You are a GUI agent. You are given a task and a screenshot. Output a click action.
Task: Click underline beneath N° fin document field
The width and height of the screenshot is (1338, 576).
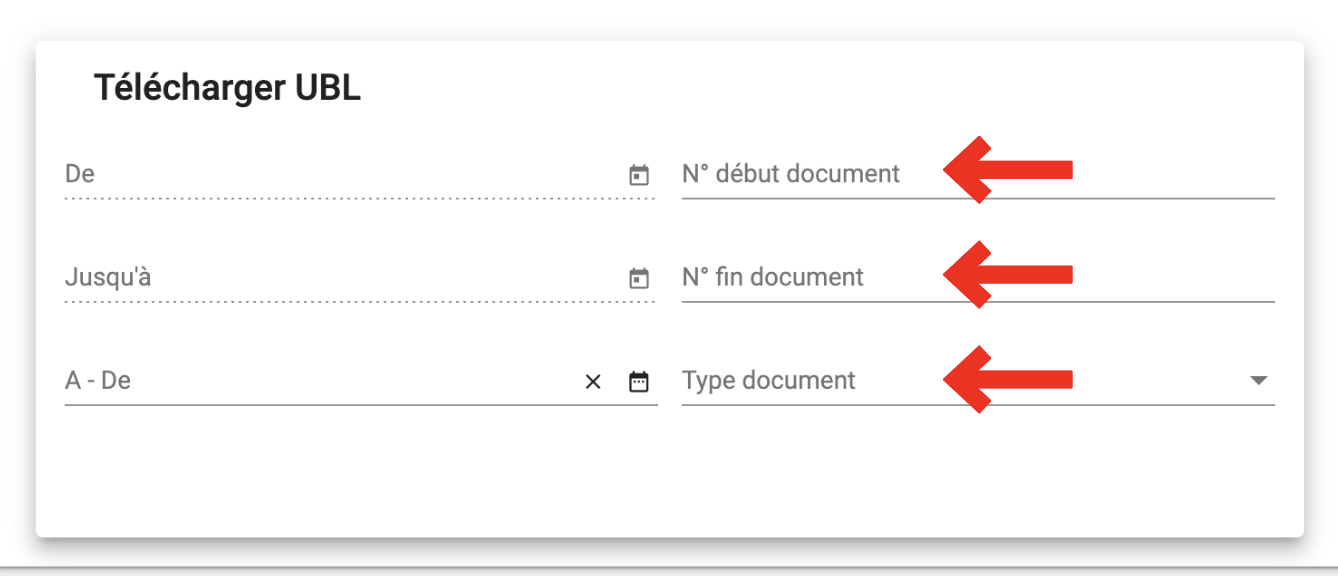coord(978,302)
